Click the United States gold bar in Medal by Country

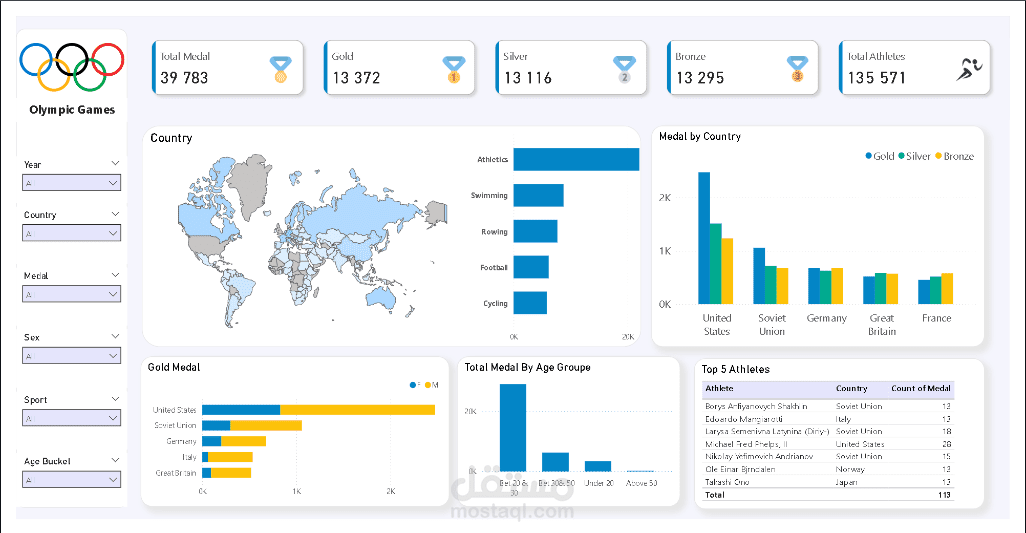tap(704, 238)
